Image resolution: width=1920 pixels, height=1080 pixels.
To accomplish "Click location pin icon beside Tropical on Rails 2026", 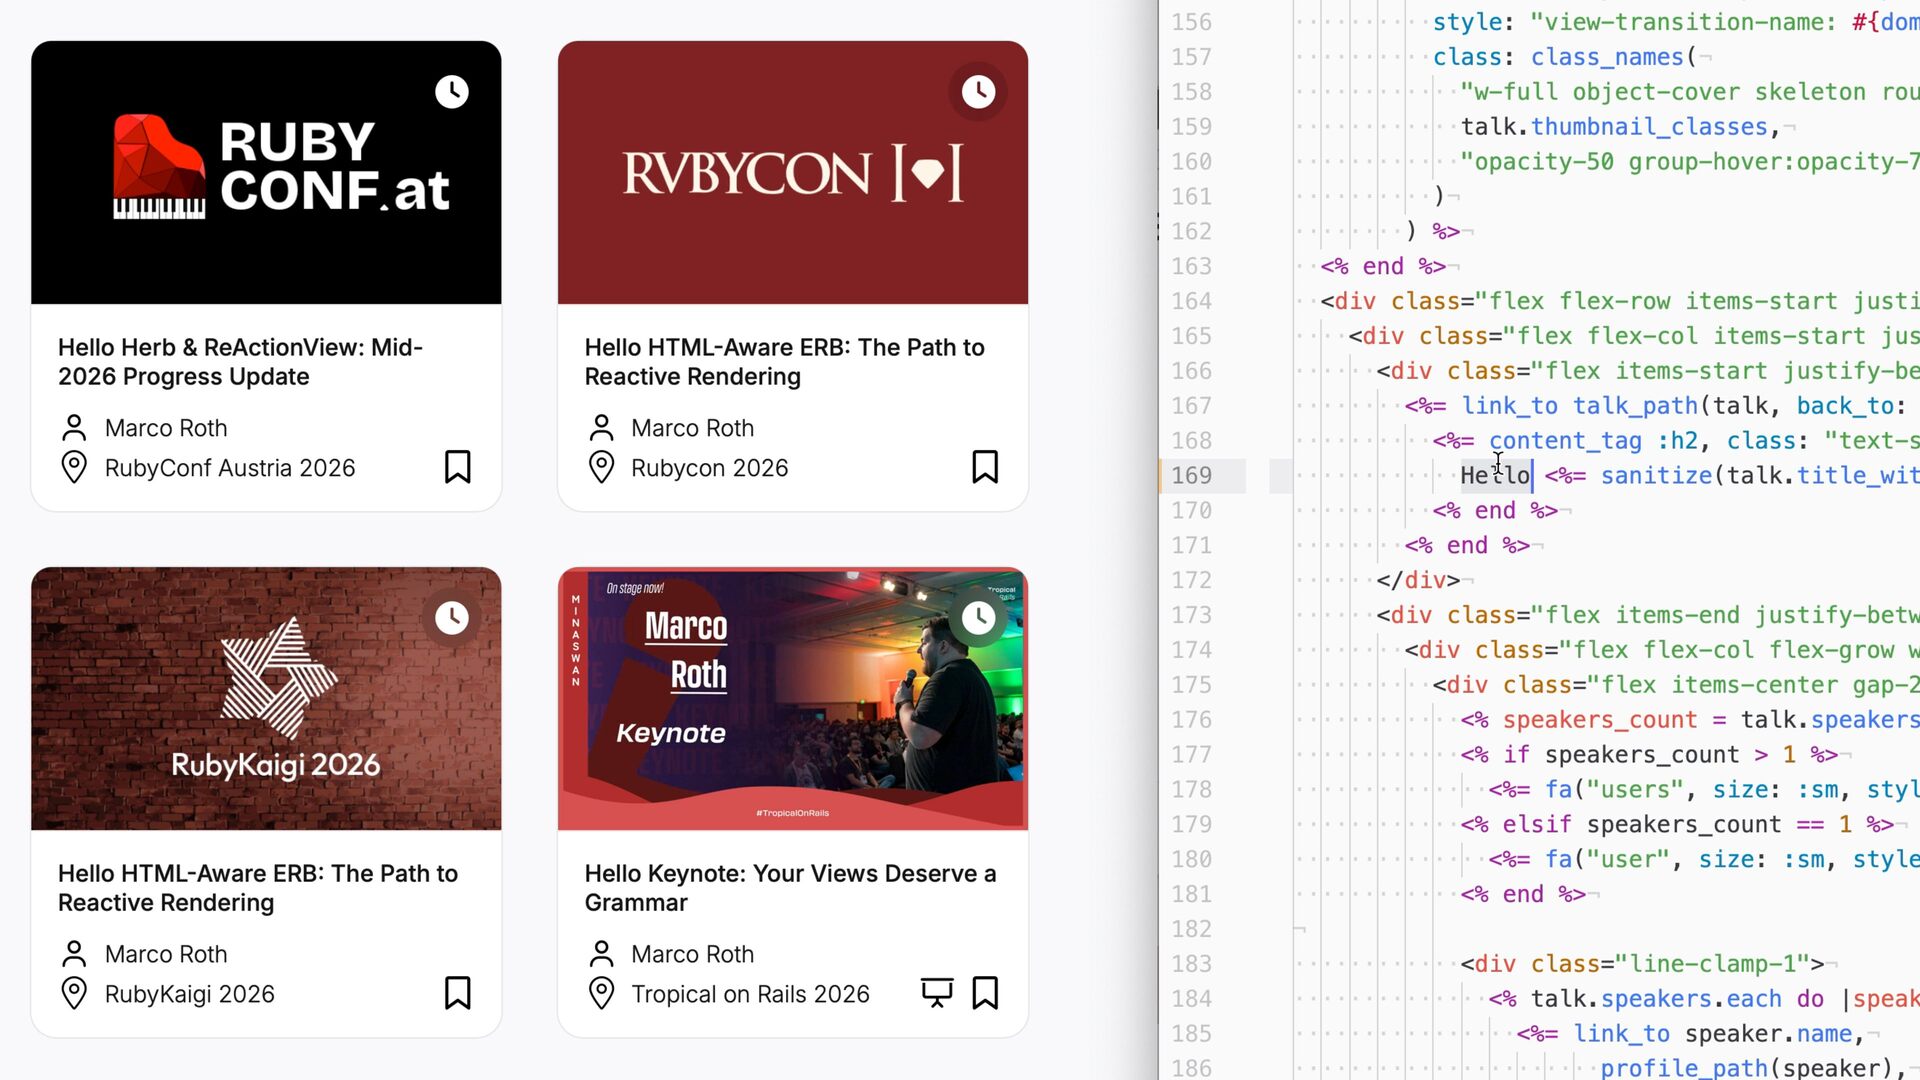I will point(601,993).
